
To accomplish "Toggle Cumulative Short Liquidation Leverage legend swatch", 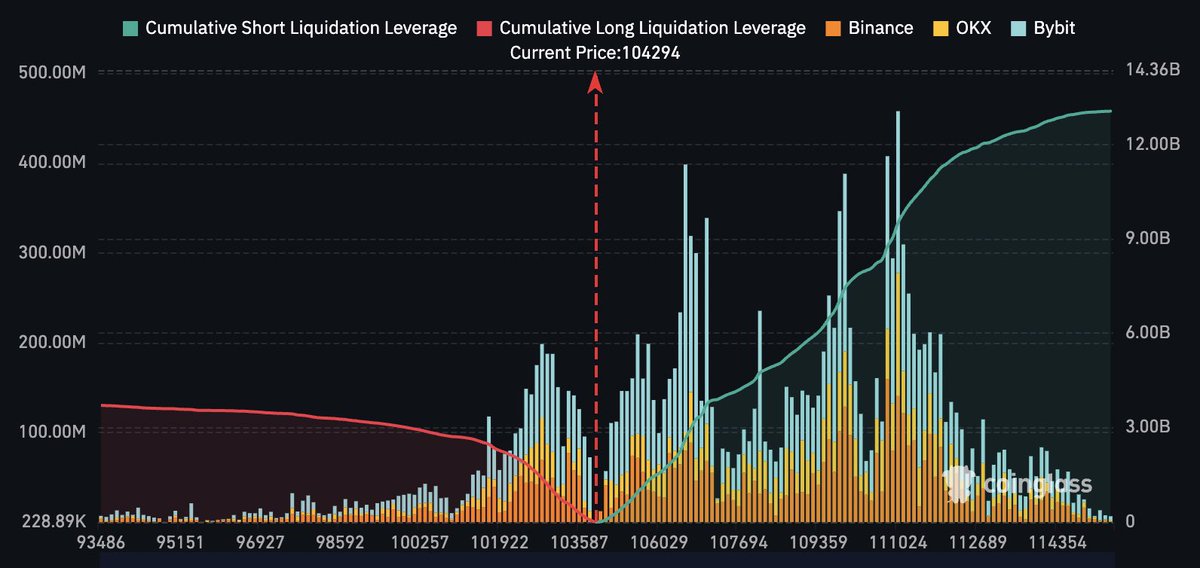I will (130, 28).
